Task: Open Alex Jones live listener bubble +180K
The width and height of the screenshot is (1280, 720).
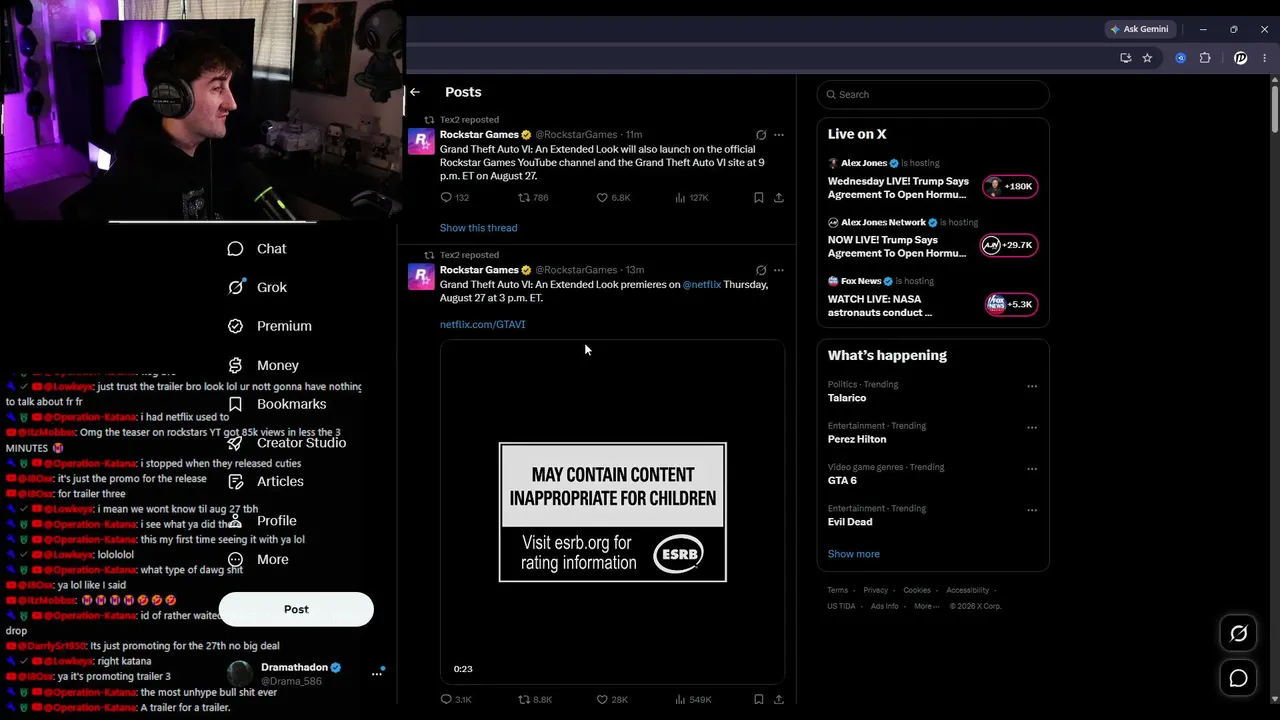Action: click(x=1010, y=187)
